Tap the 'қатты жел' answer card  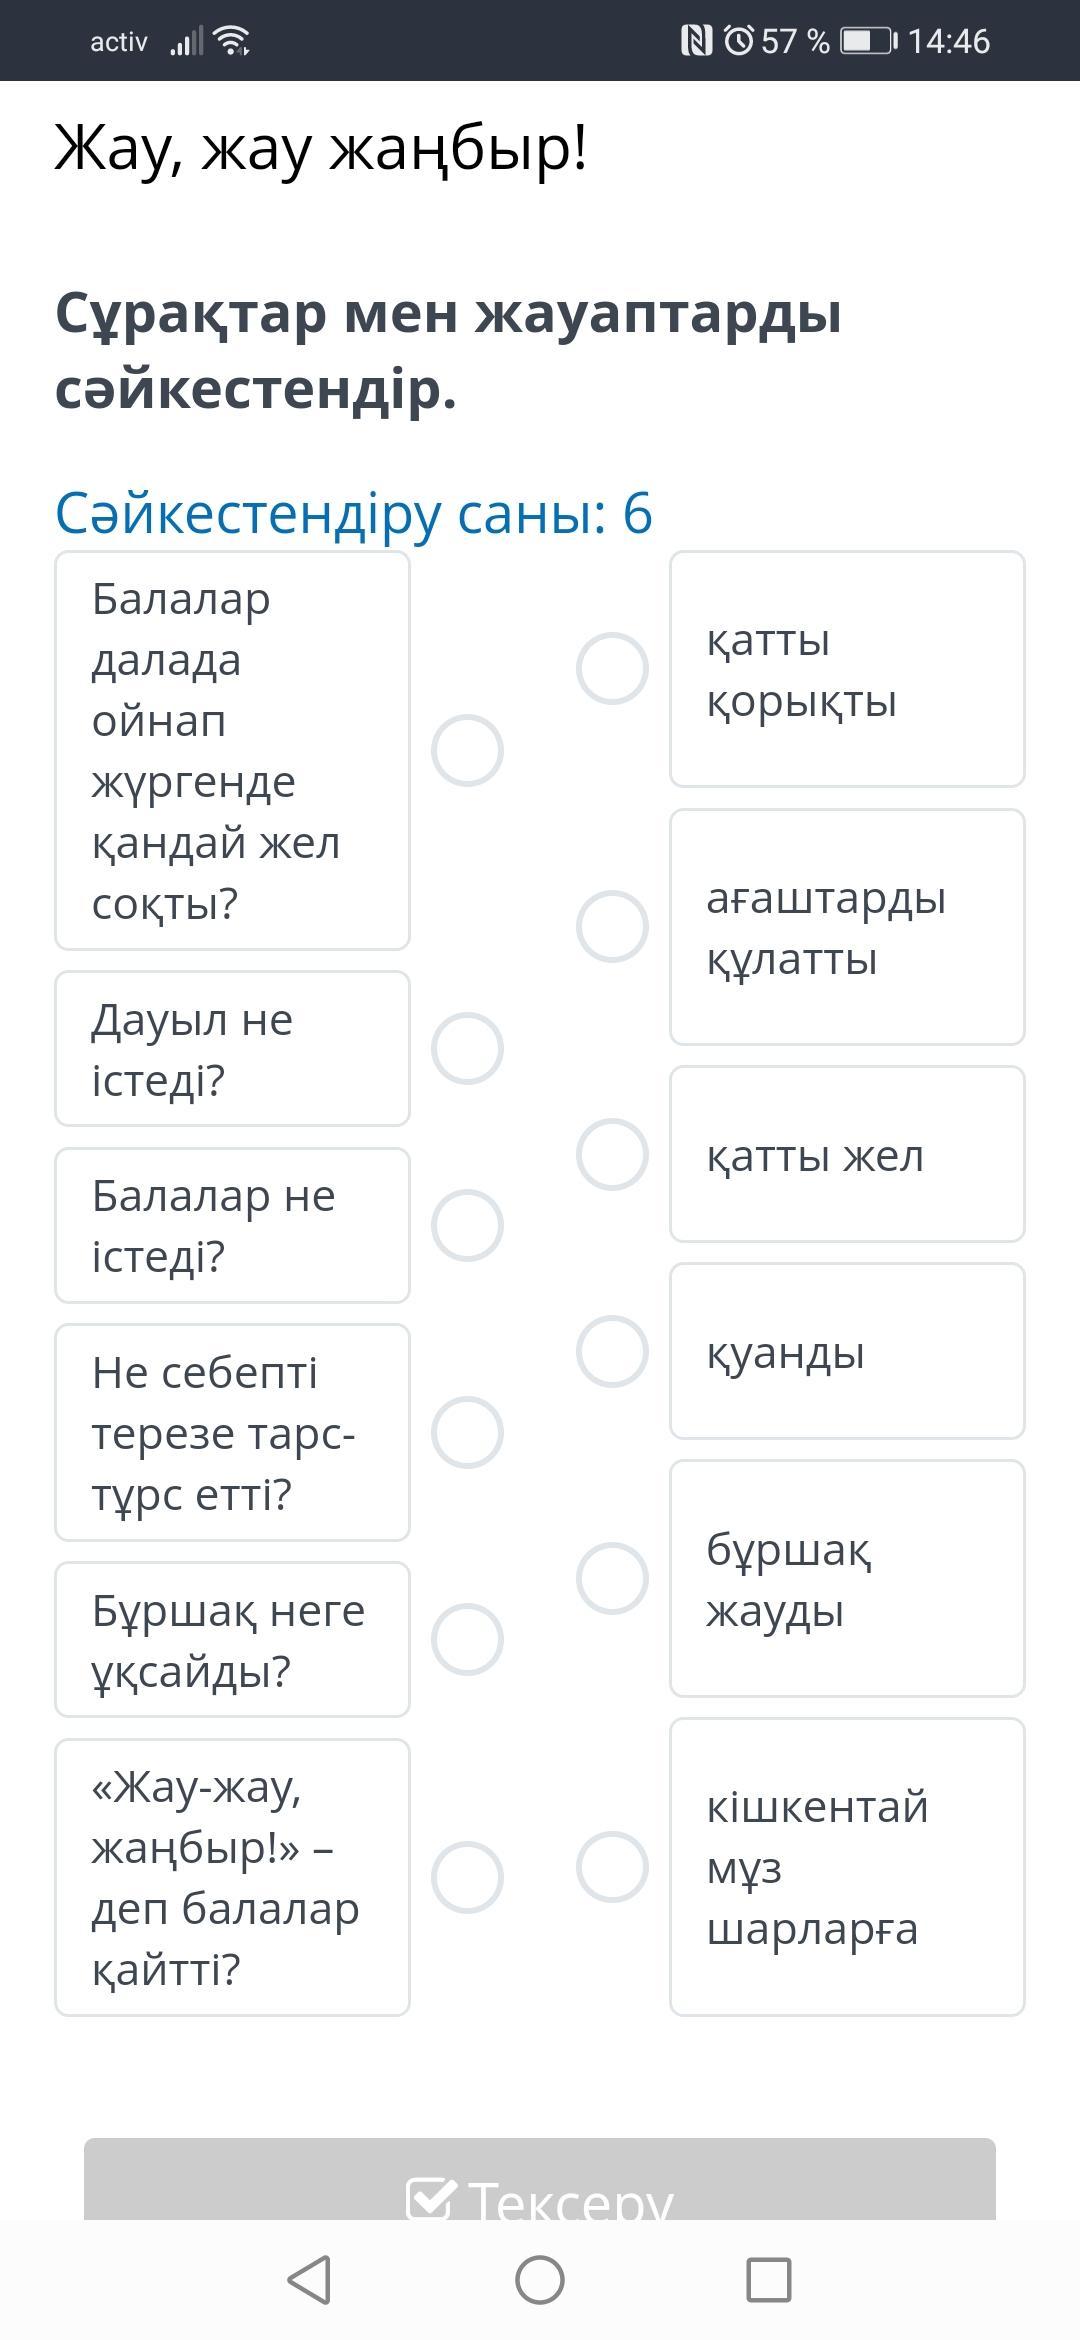pyautogui.click(x=846, y=1154)
